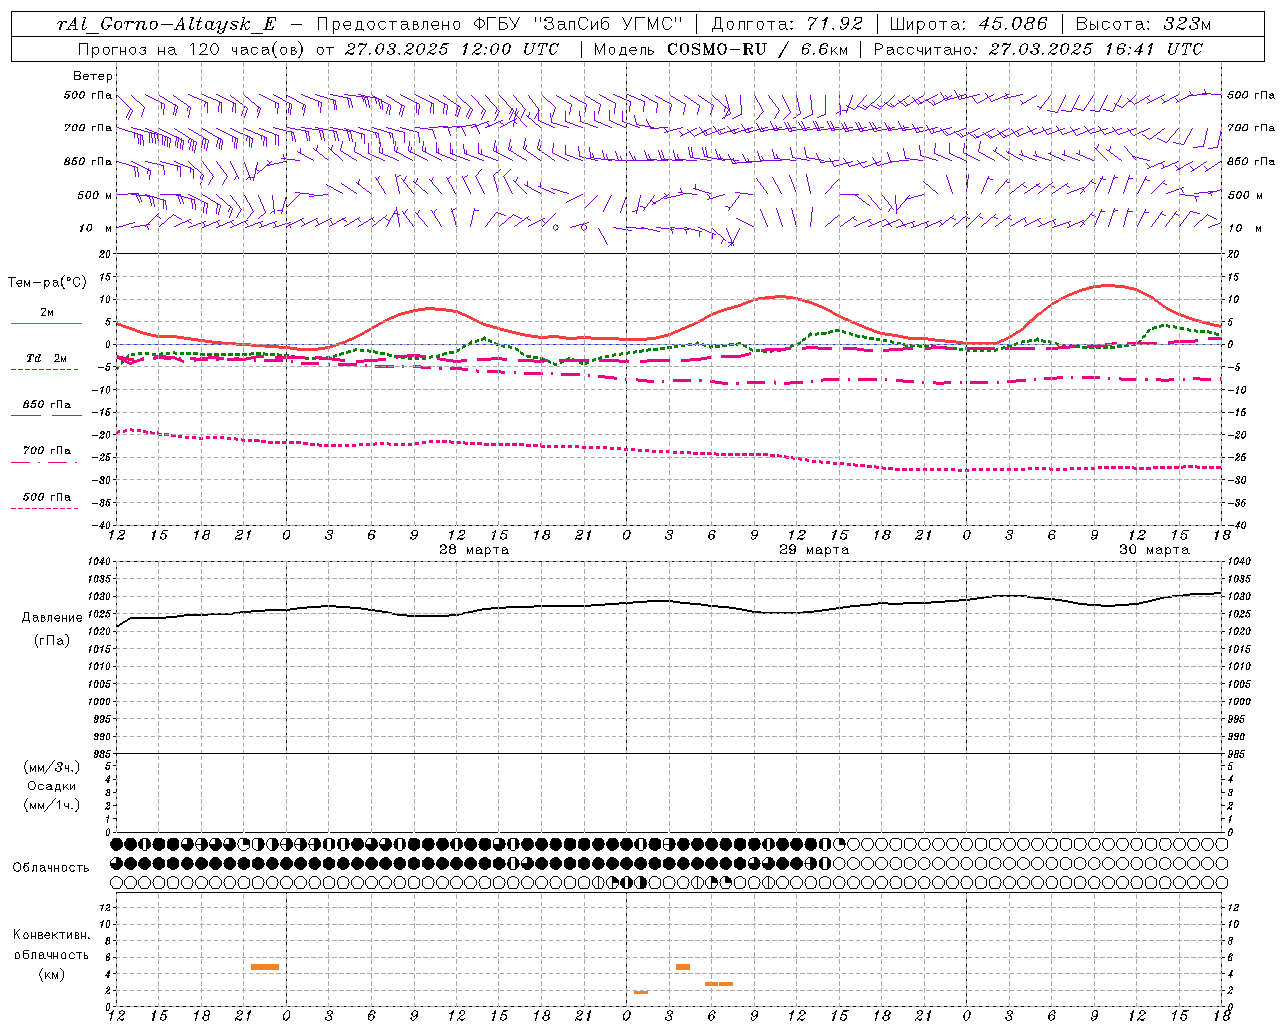The image size is (1280, 1024).
Task: Click the station name rAl_Gorno-Altaysk_E
Action: 167,25
